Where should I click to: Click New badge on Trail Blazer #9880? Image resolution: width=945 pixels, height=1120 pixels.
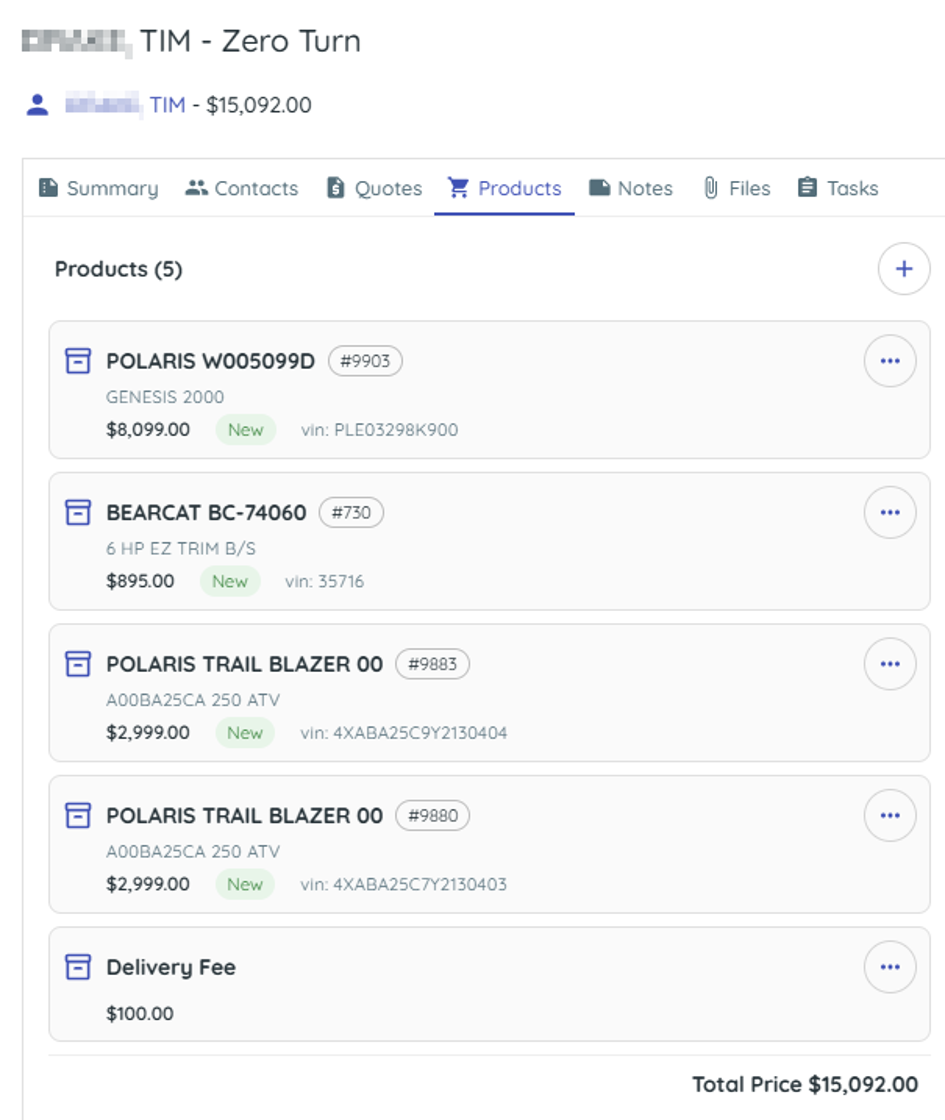pyautogui.click(x=245, y=884)
